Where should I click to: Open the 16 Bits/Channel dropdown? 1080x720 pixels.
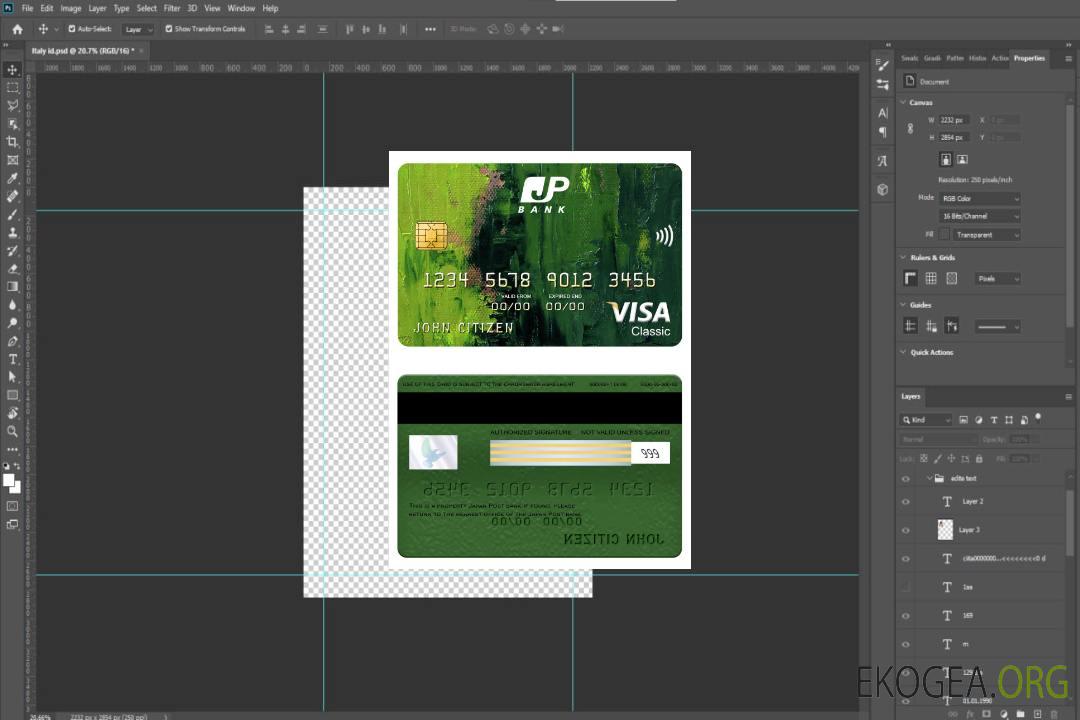pos(980,216)
